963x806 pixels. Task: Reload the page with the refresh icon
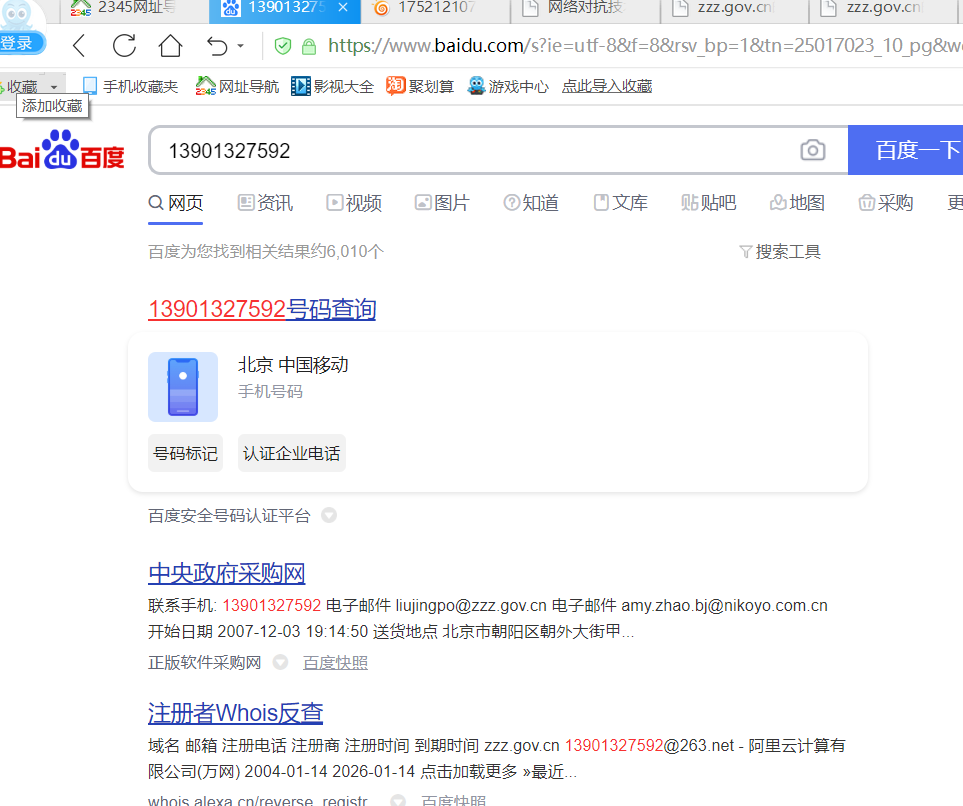[125, 45]
